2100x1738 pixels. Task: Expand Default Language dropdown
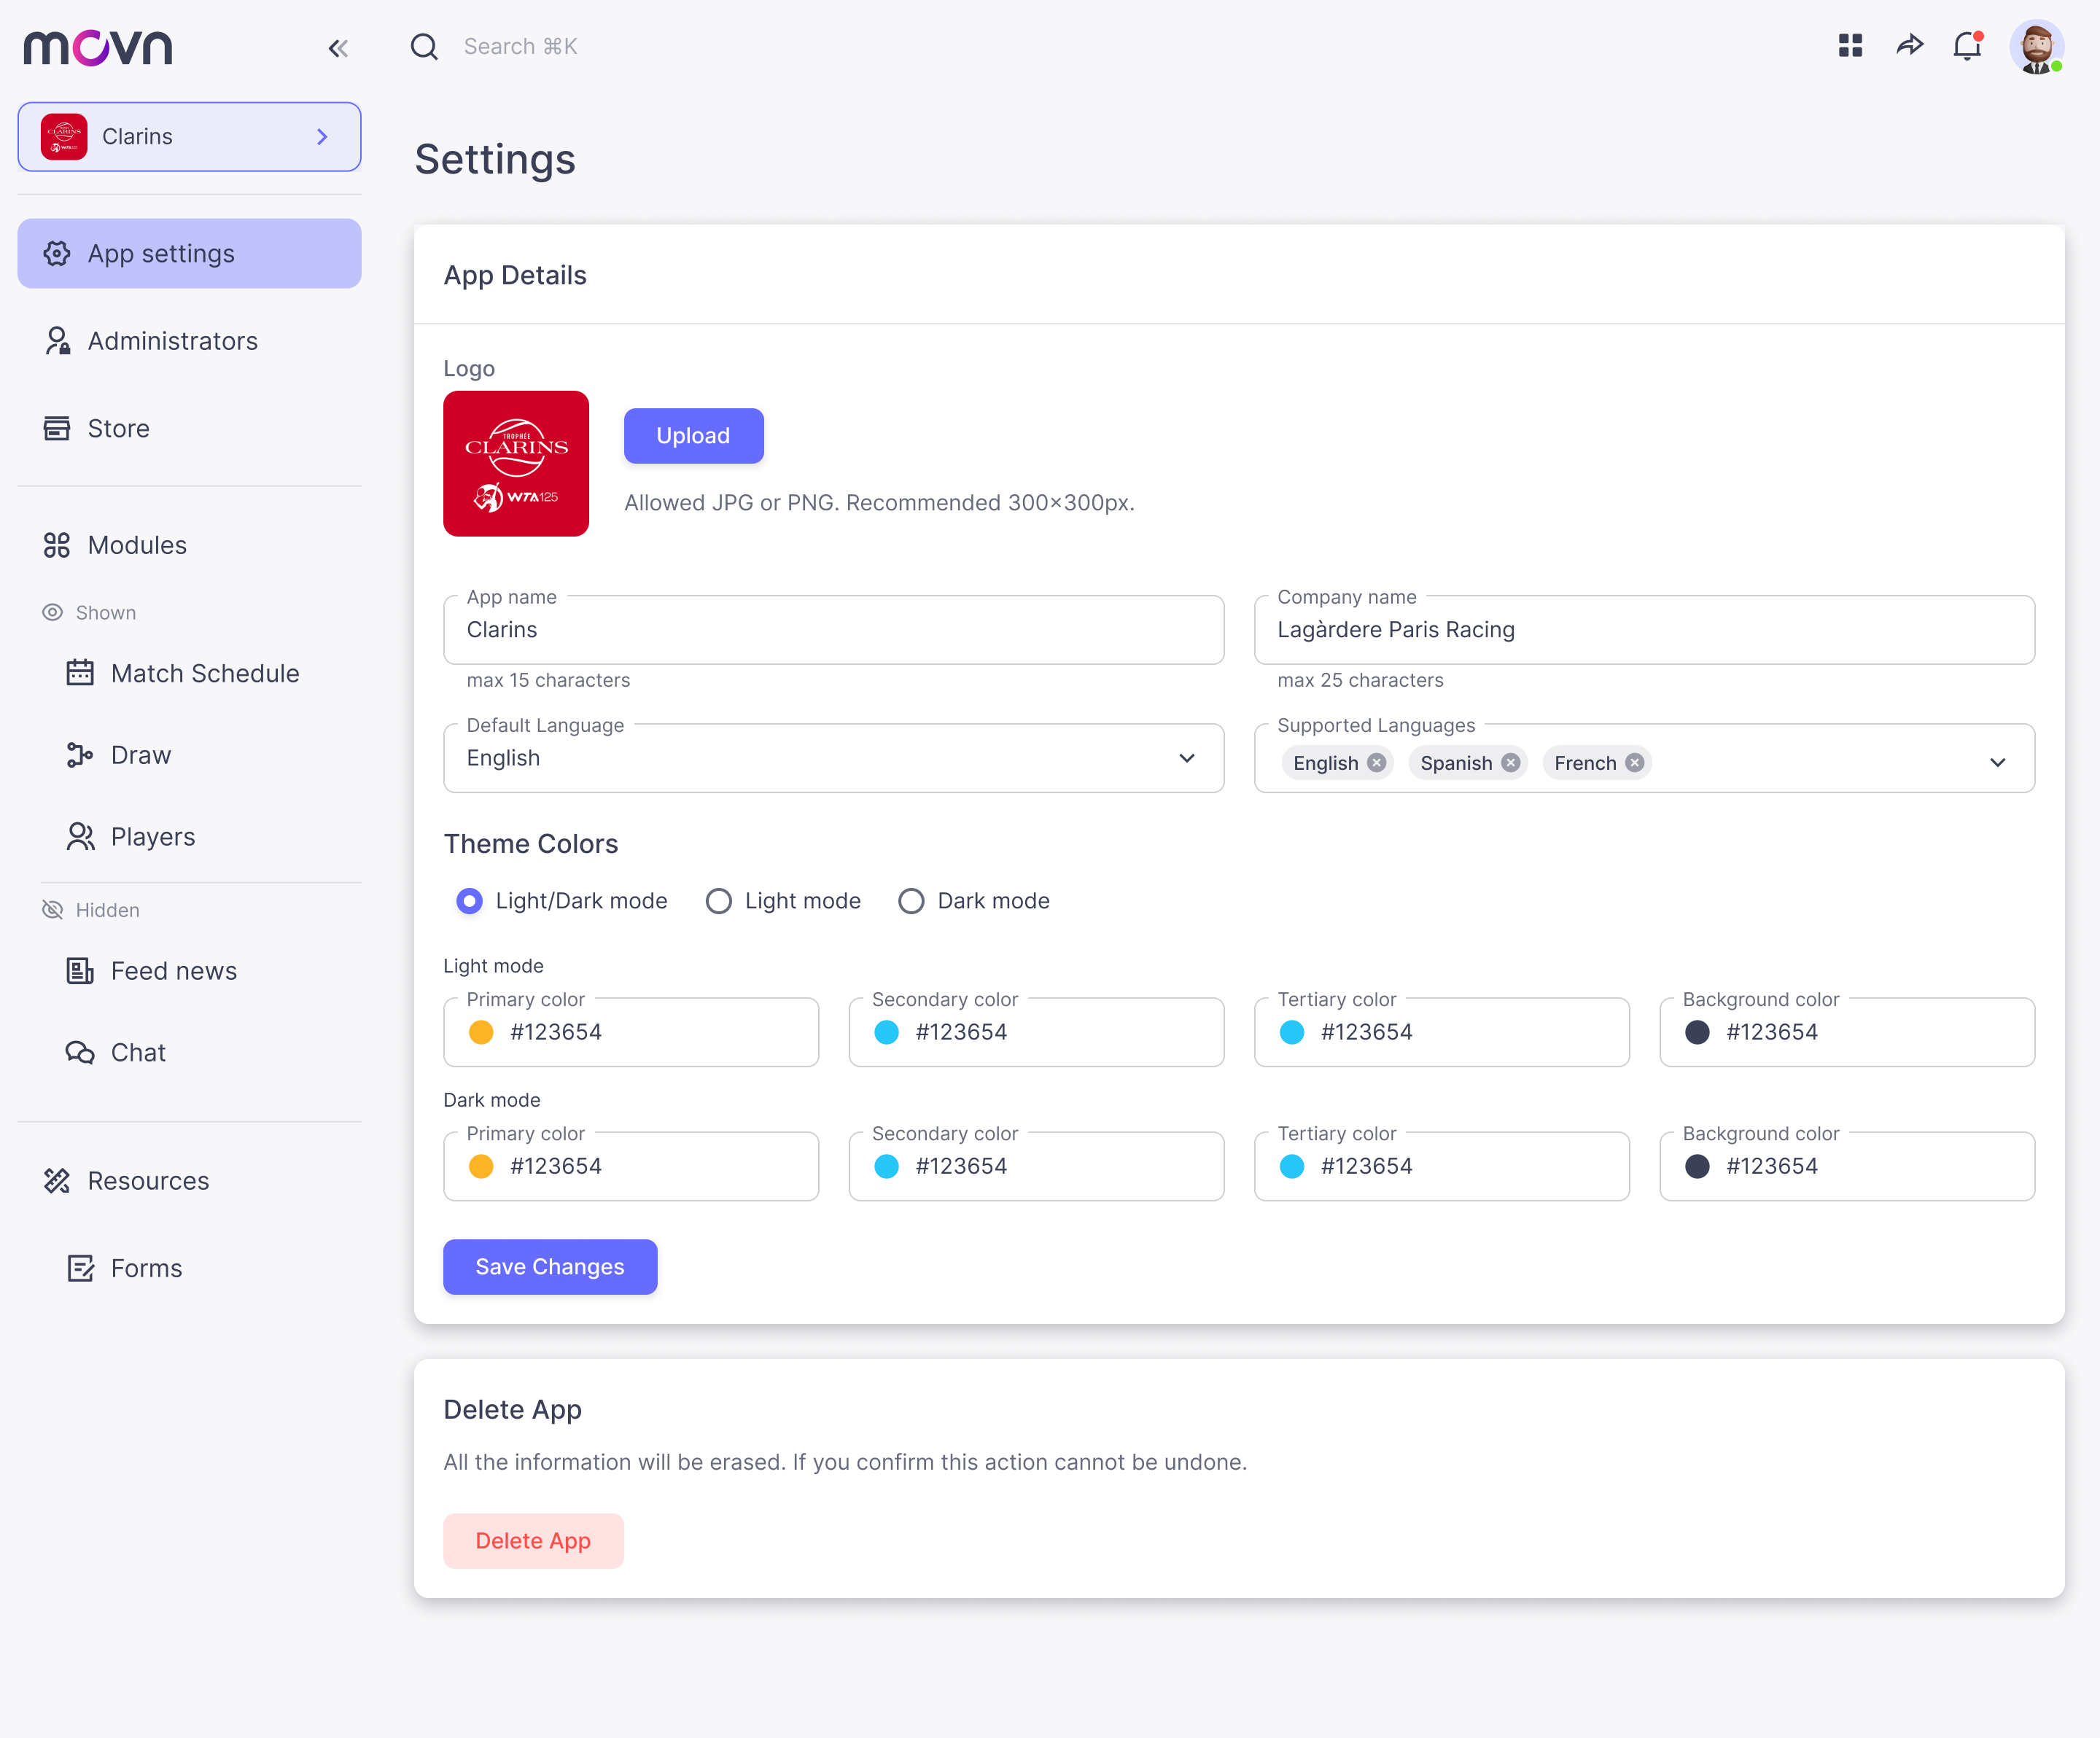[1186, 758]
